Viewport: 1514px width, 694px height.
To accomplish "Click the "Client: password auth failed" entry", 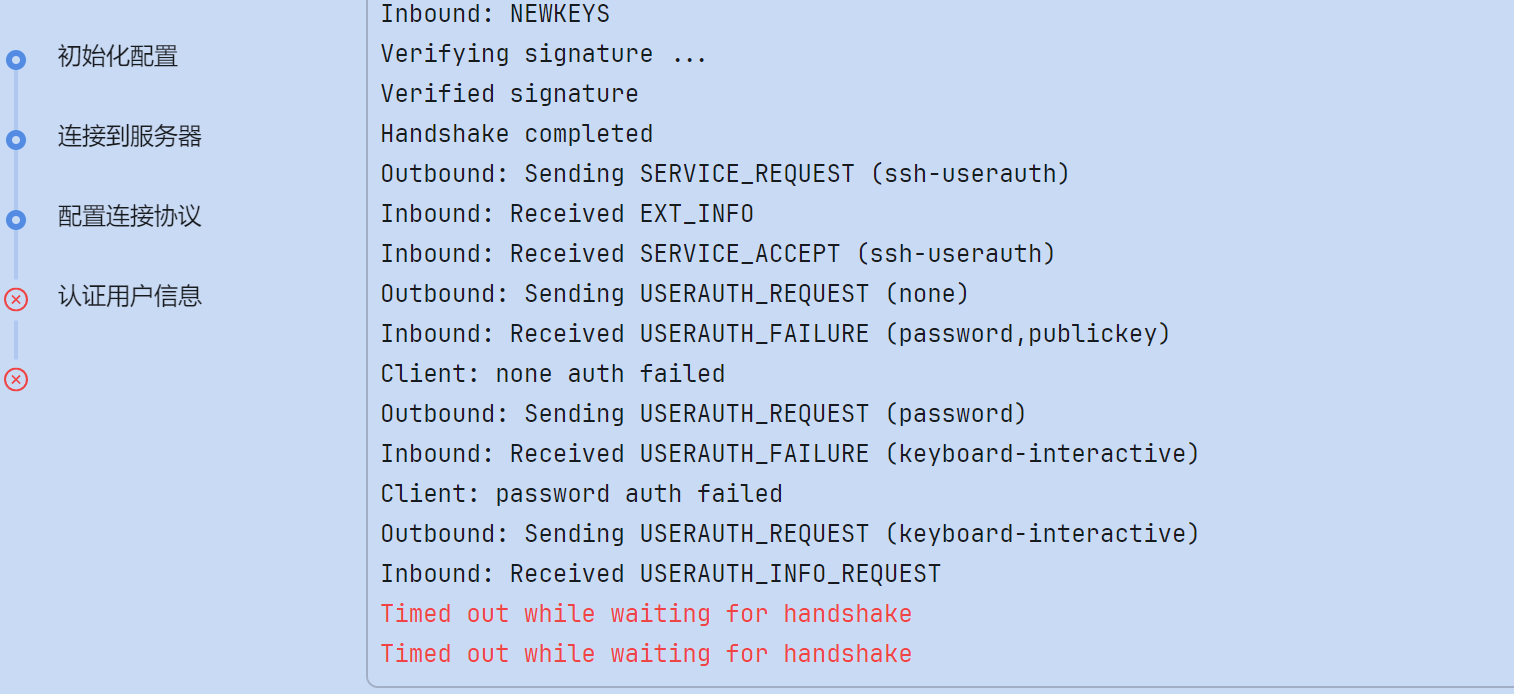I will (x=581, y=494).
